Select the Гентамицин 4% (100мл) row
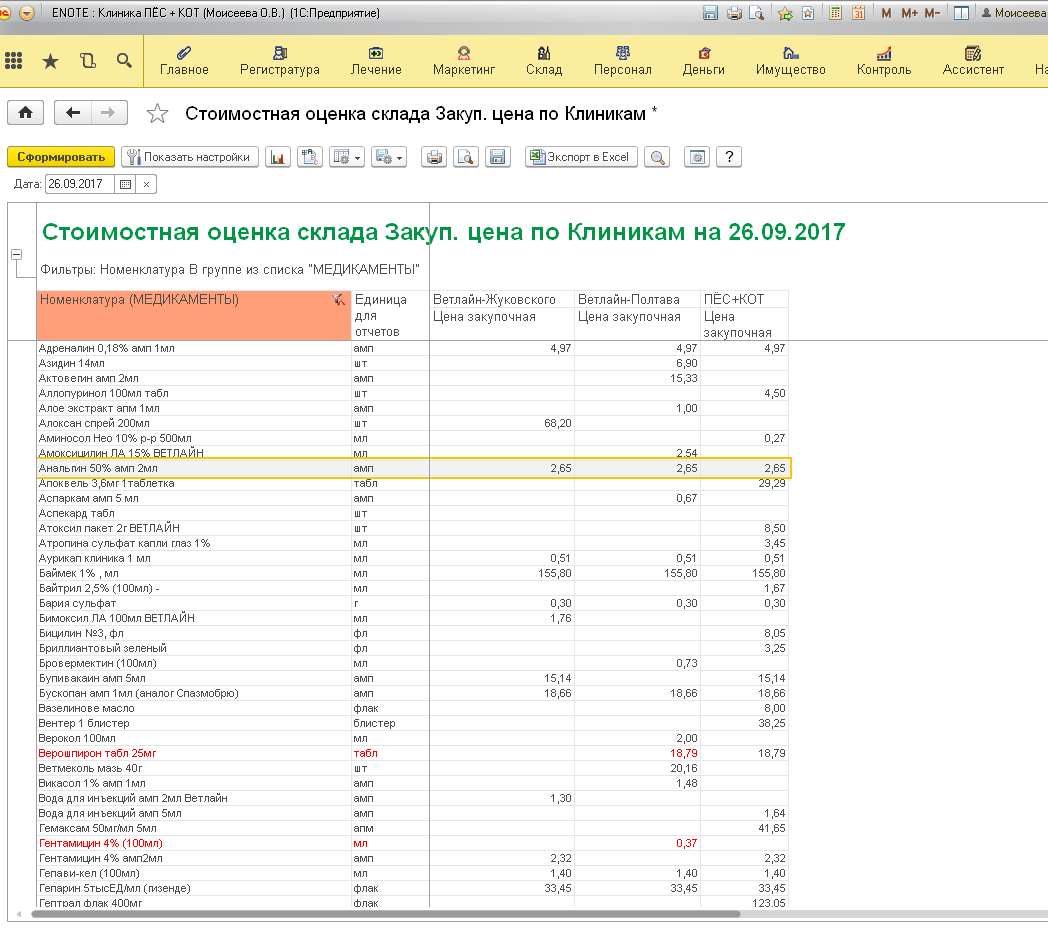 [x=412, y=844]
